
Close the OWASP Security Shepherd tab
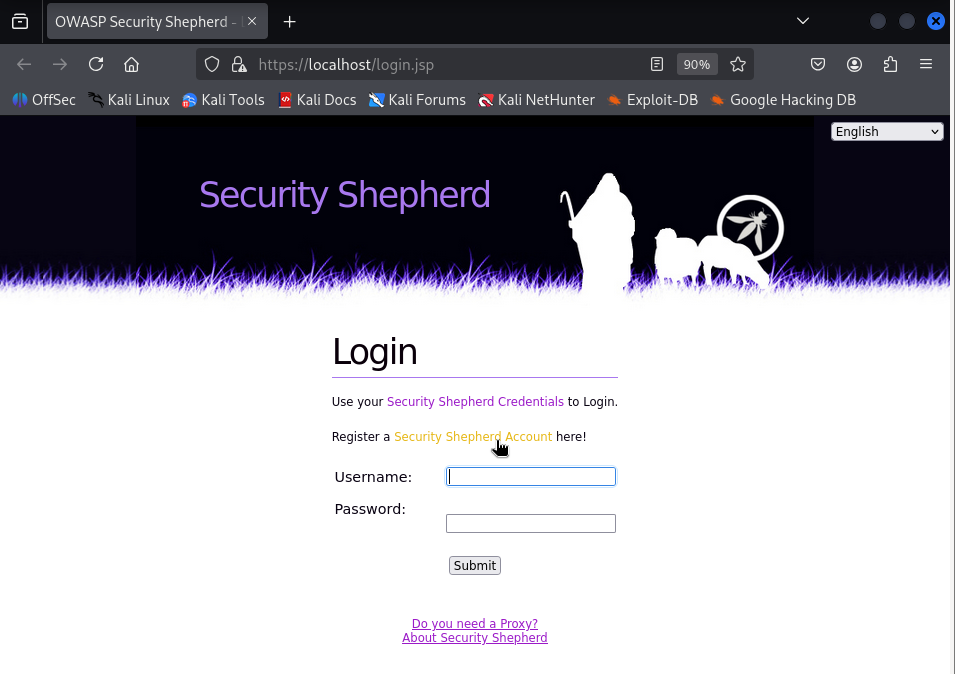(x=252, y=21)
